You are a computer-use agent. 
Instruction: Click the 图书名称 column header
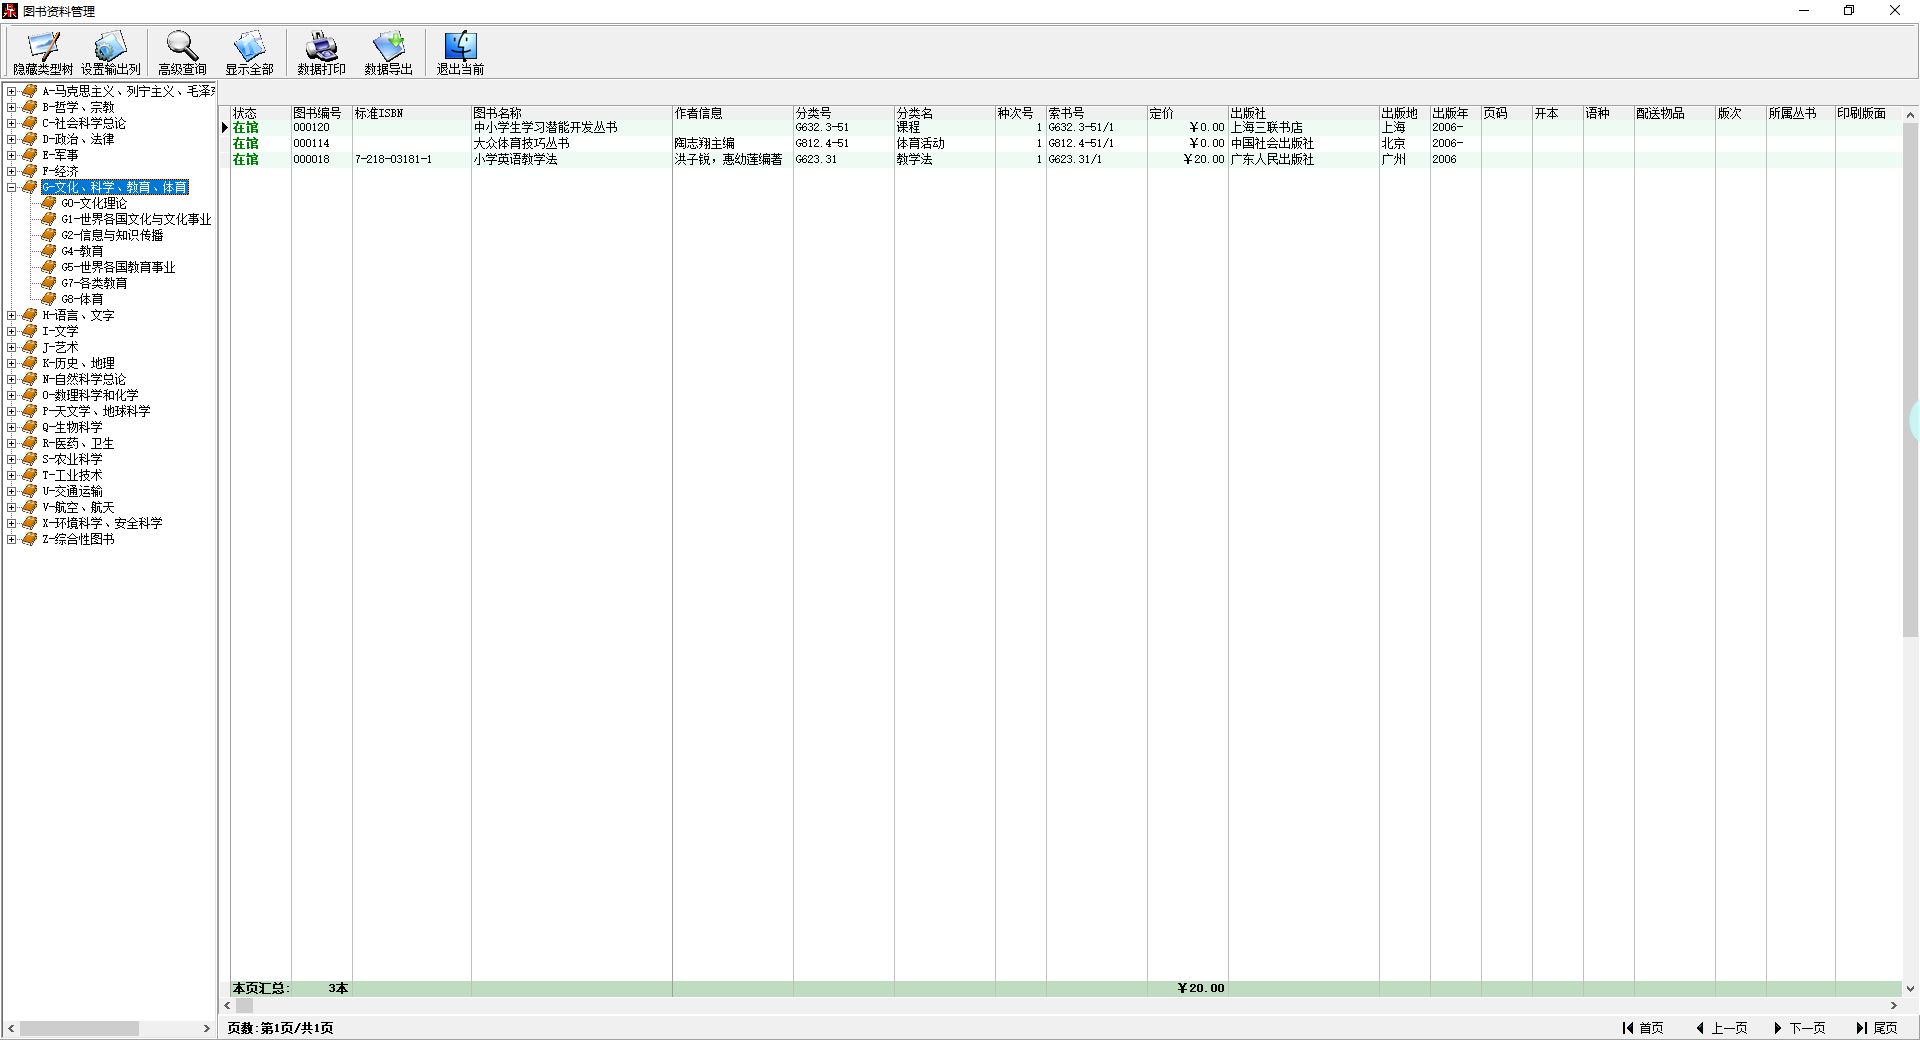click(x=572, y=113)
